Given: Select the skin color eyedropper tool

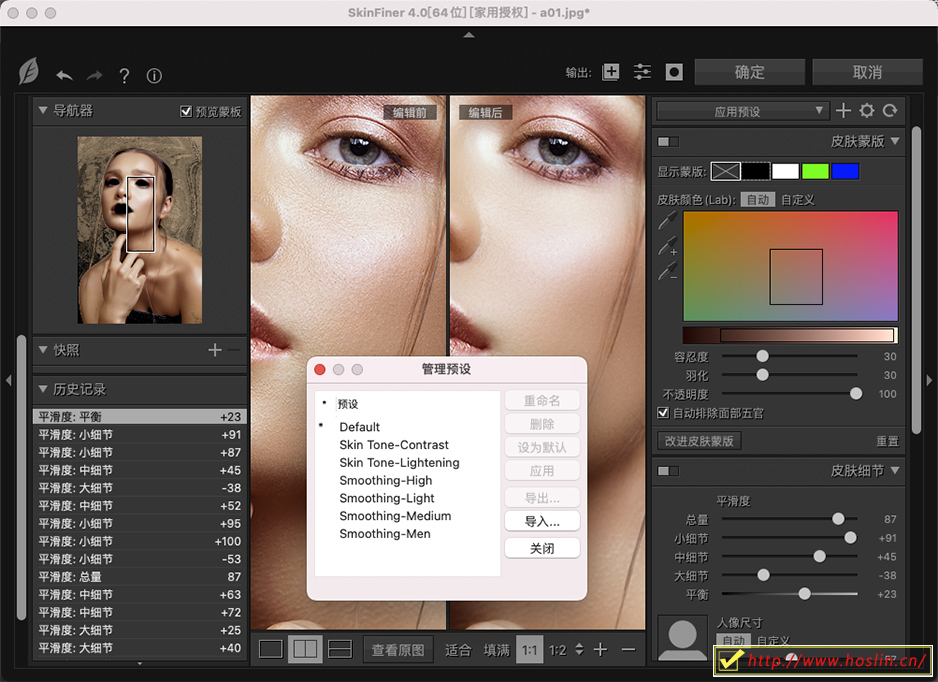Looking at the screenshot, I should (x=667, y=221).
